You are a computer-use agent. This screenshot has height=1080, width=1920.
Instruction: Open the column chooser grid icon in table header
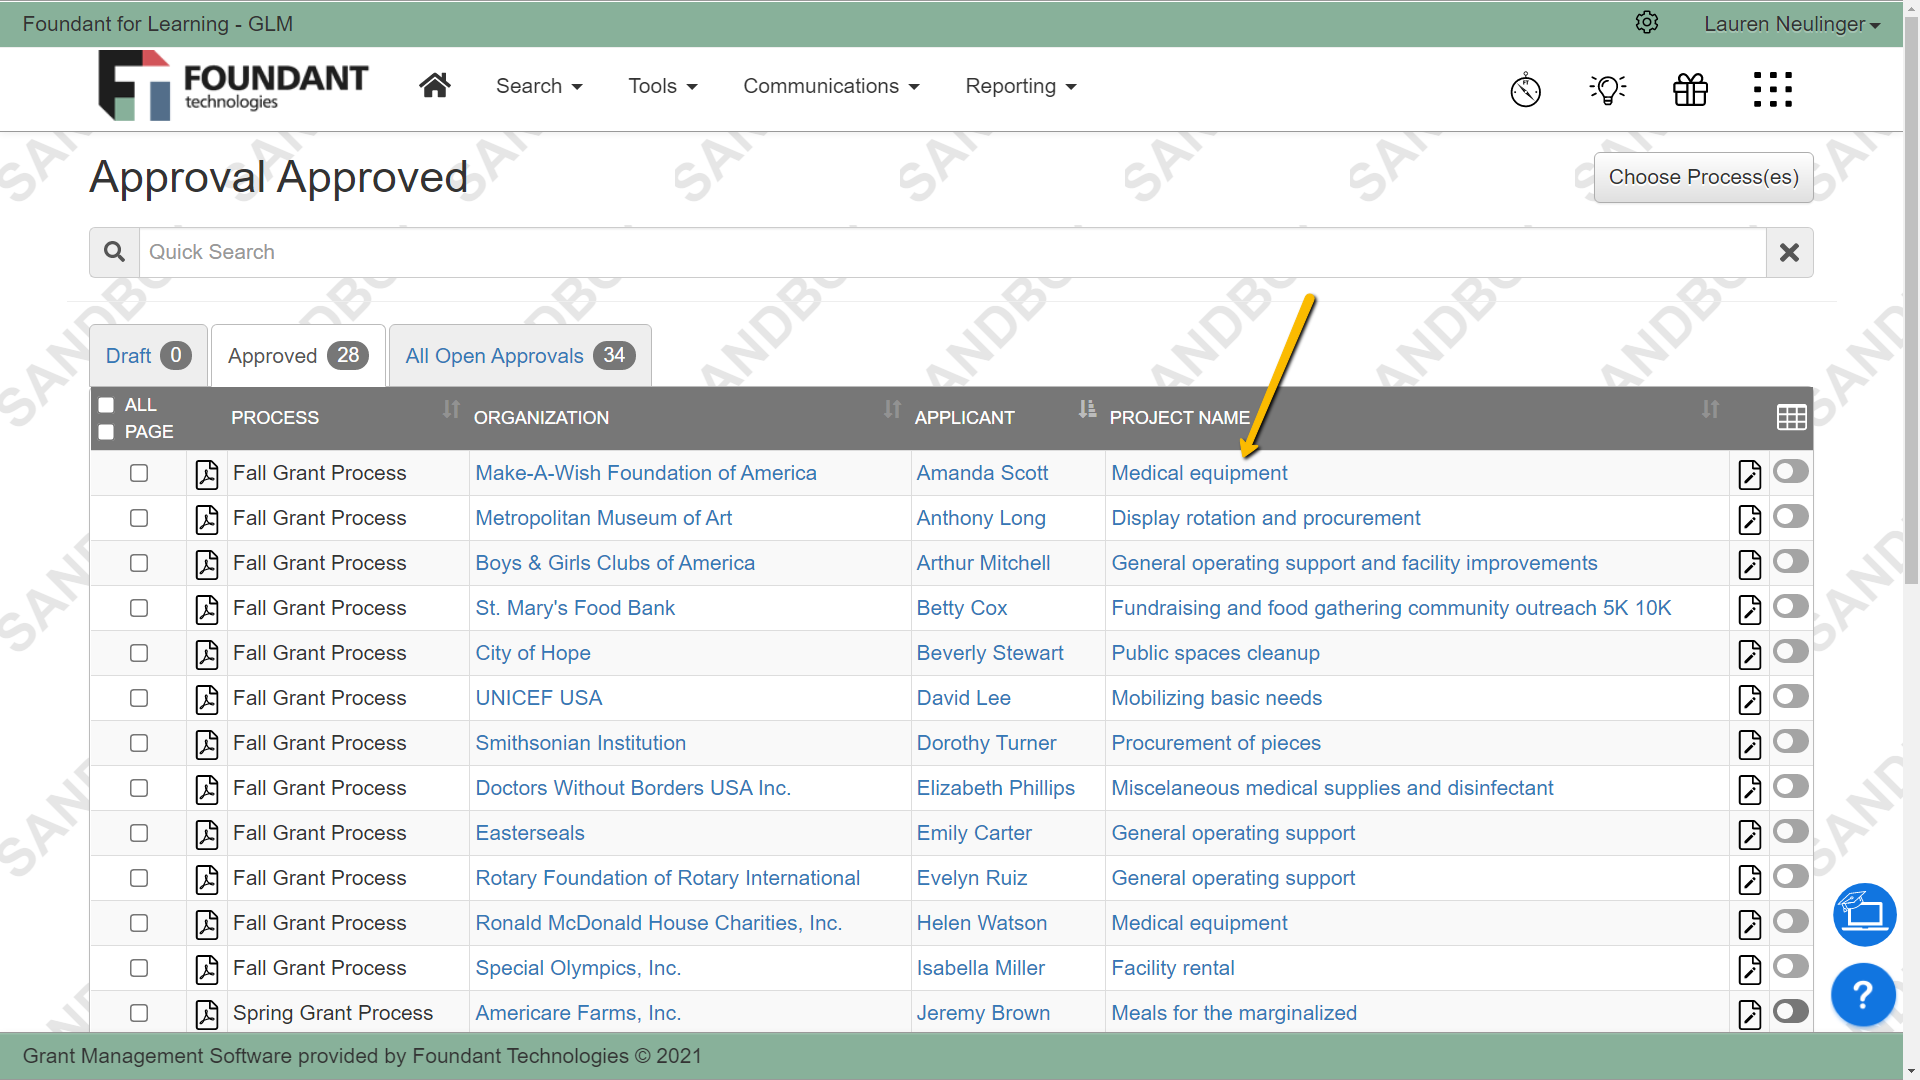pos(1791,417)
